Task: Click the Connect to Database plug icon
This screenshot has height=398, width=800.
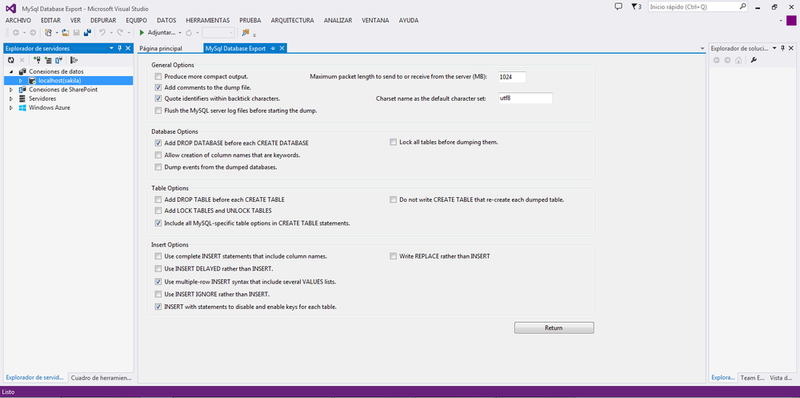Action: 37,60
